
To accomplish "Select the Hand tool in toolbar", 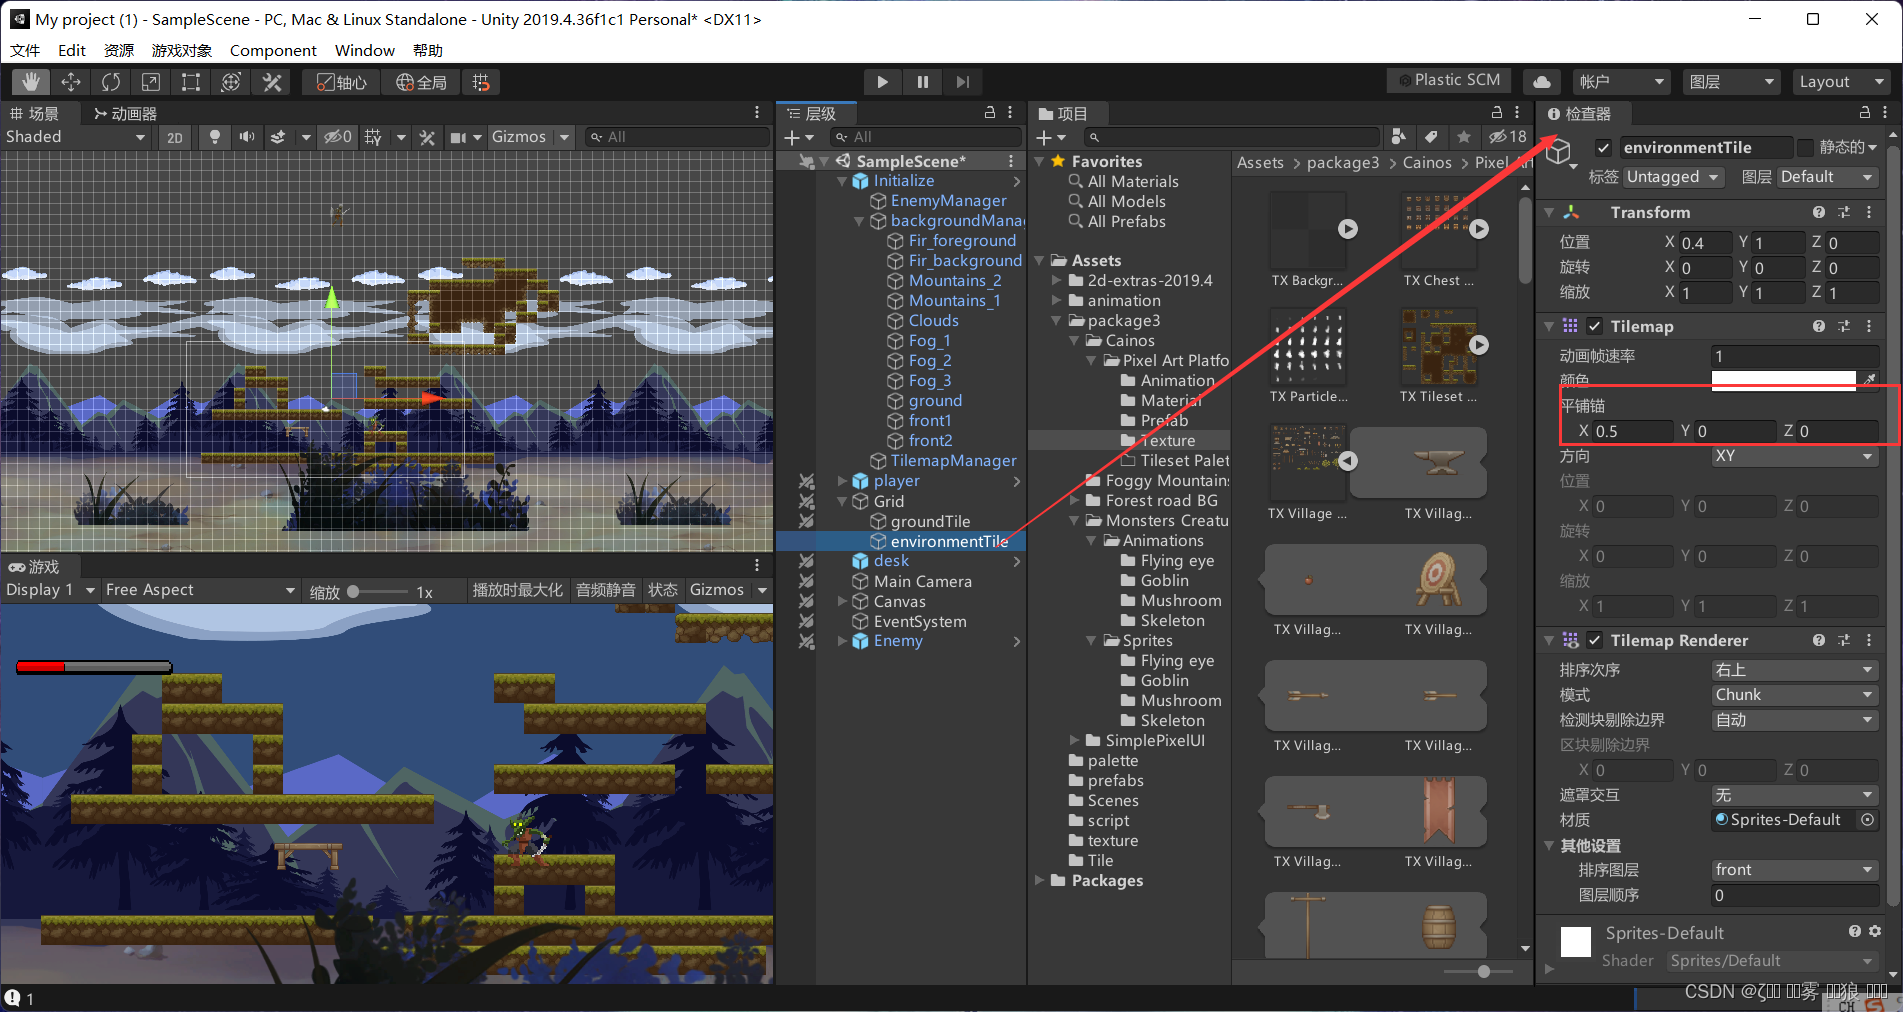I will (31, 82).
